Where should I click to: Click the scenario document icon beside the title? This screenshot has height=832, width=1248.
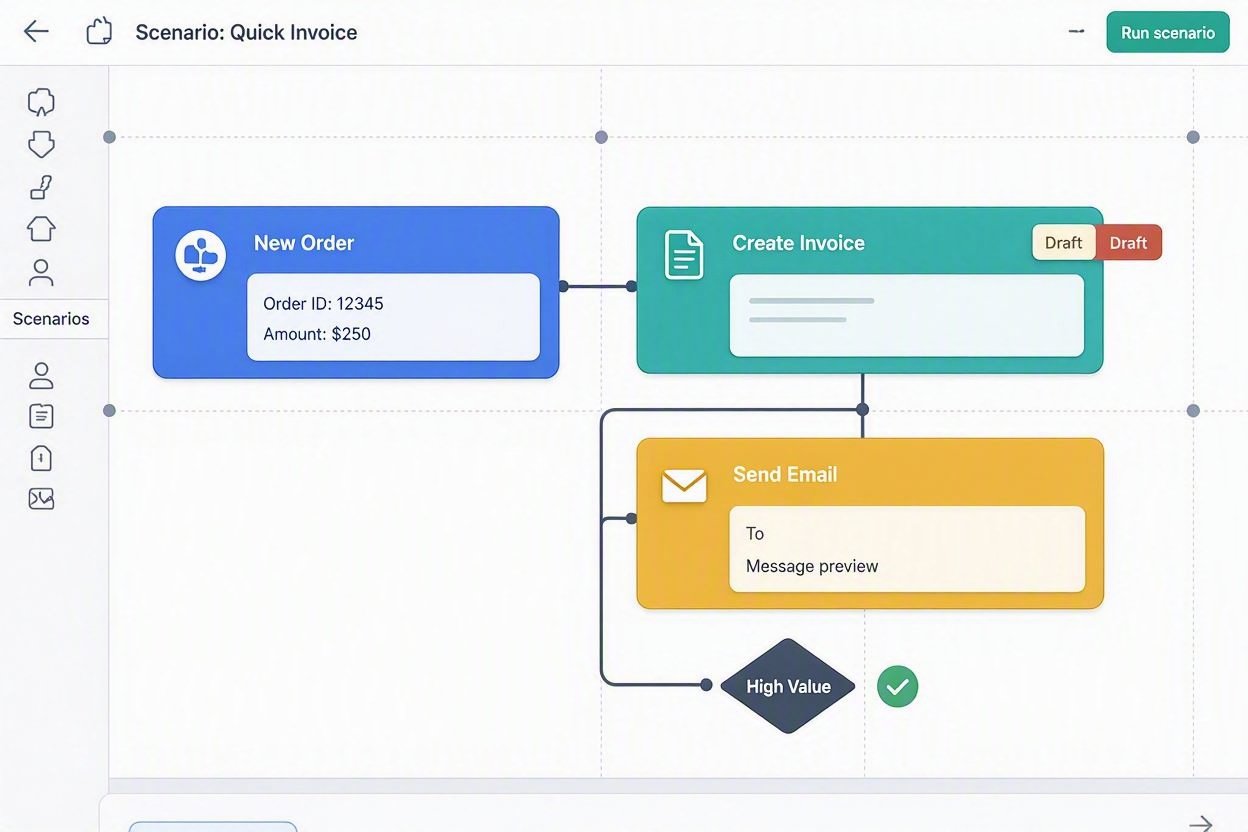tap(99, 31)
